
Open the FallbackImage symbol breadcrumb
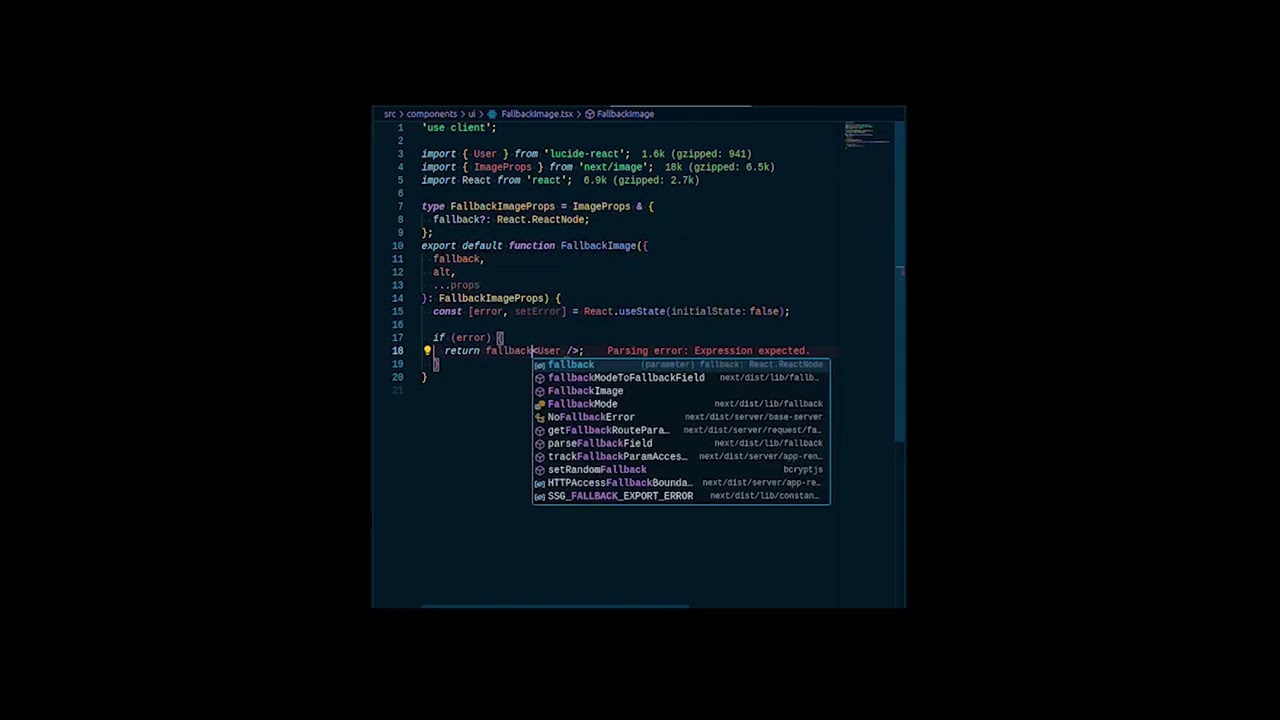pyautogui.click(x=625, y=114)
